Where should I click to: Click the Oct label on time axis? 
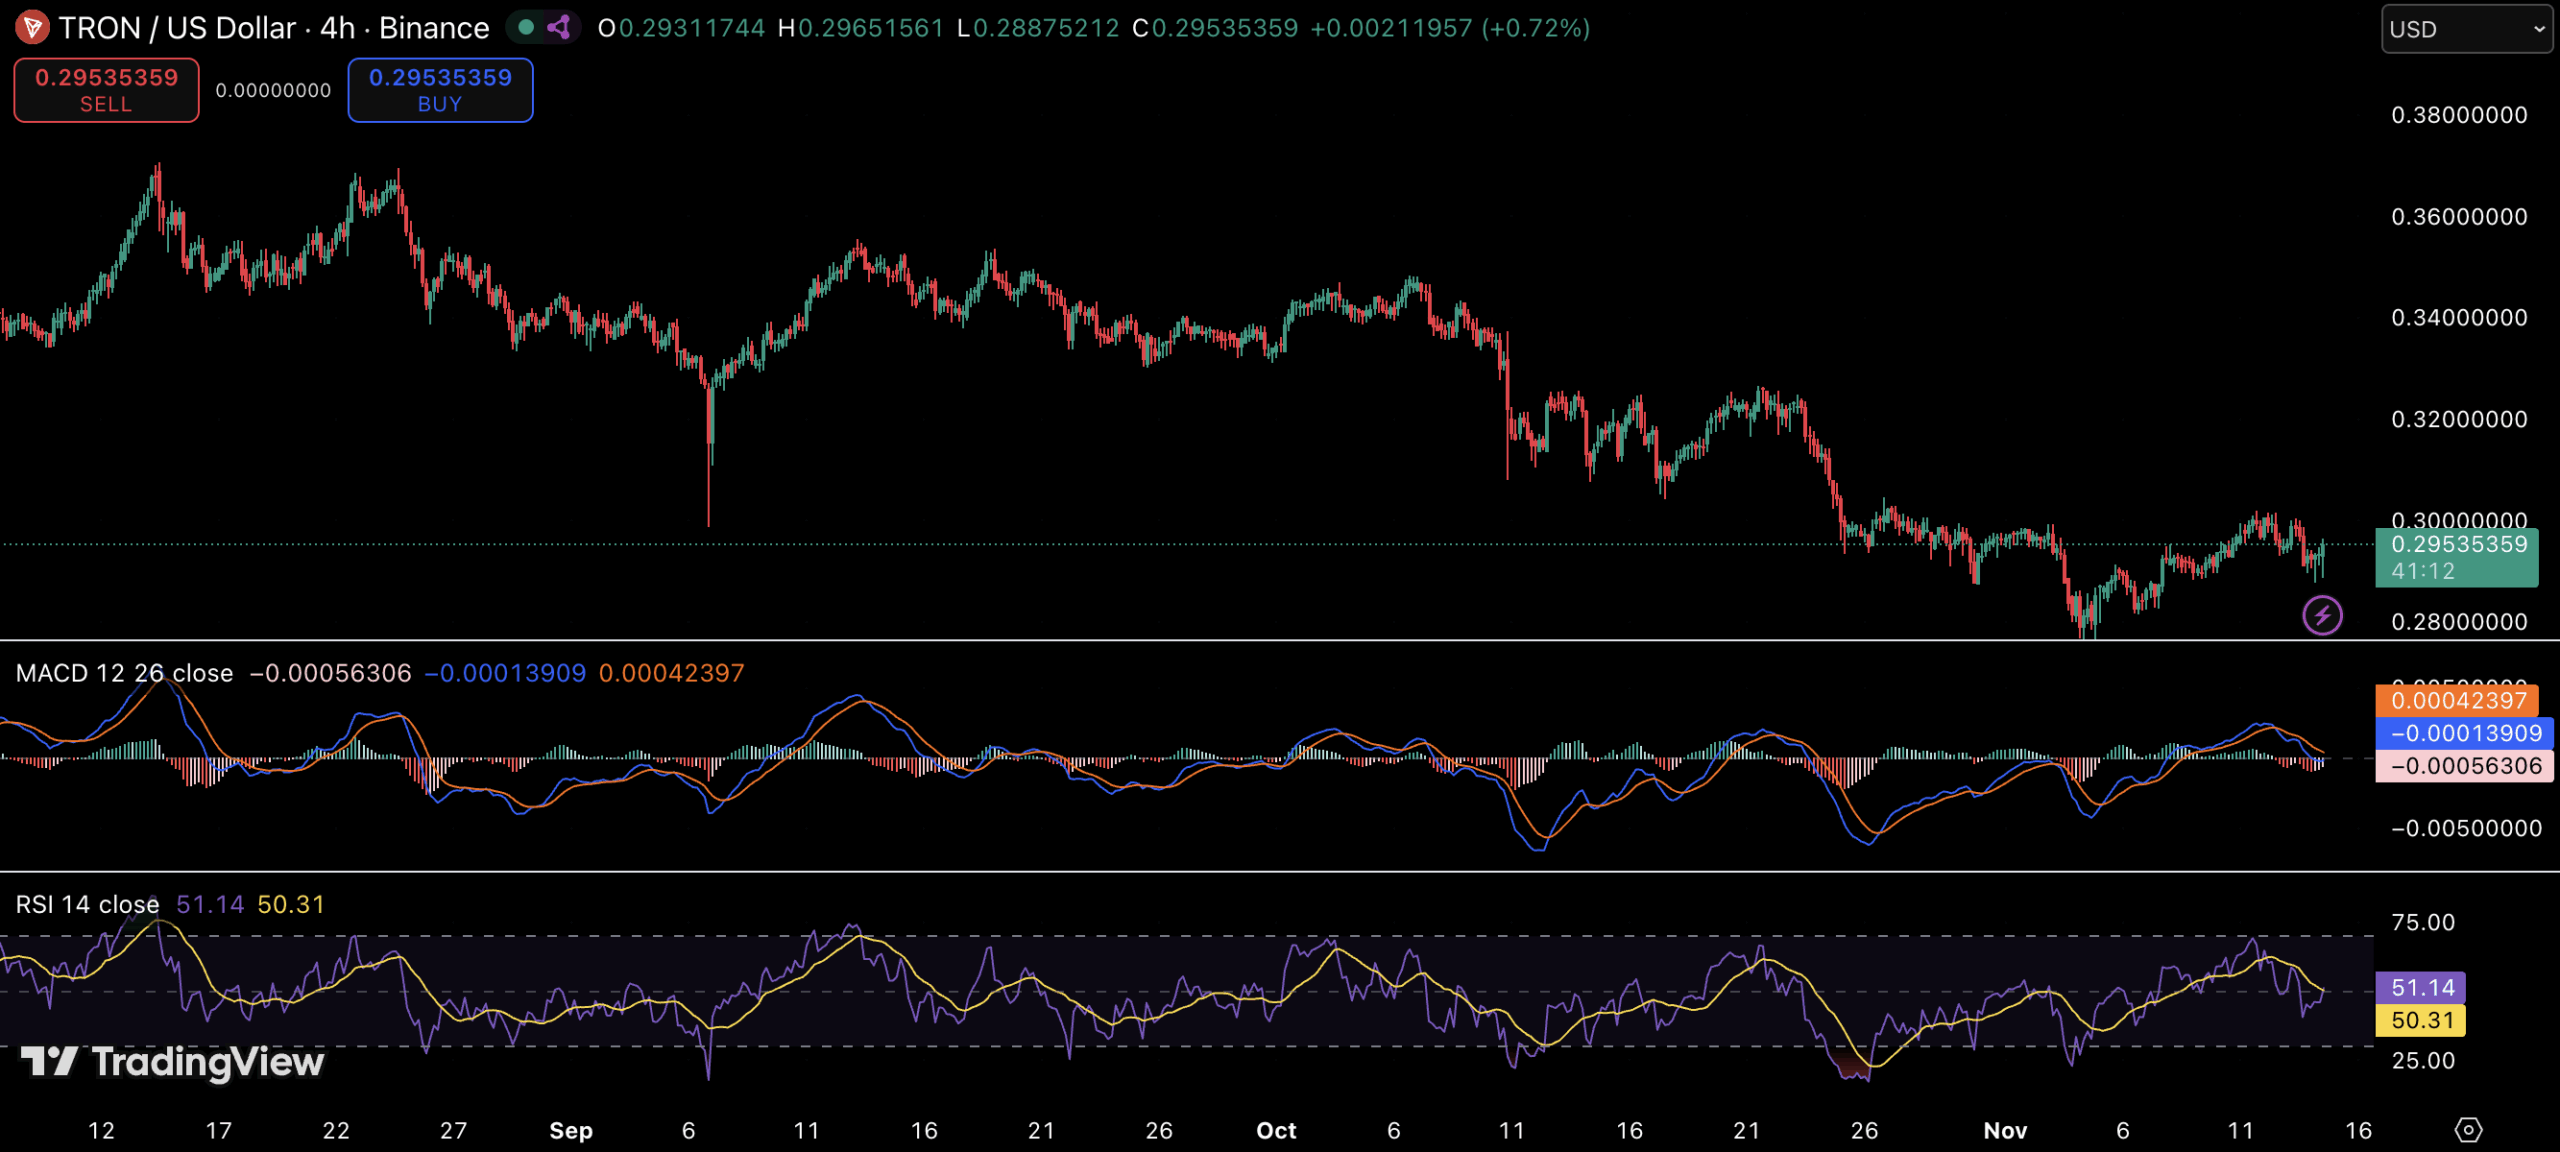[x=1276, y=1130]
